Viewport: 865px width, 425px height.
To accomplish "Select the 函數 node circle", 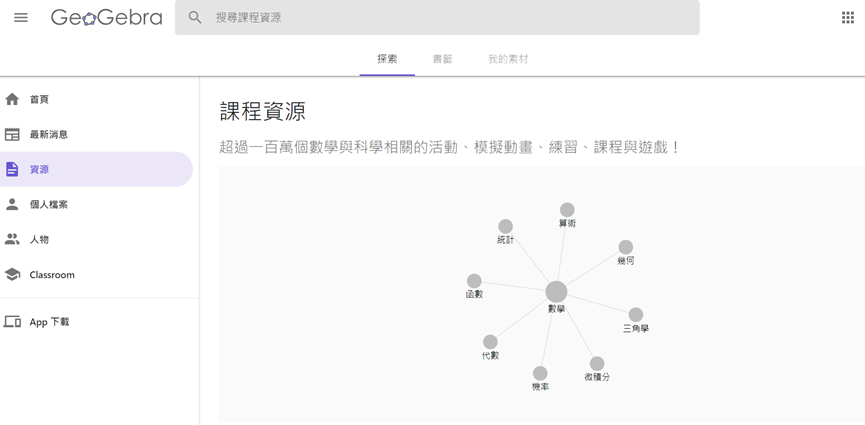I will point(474,281).
